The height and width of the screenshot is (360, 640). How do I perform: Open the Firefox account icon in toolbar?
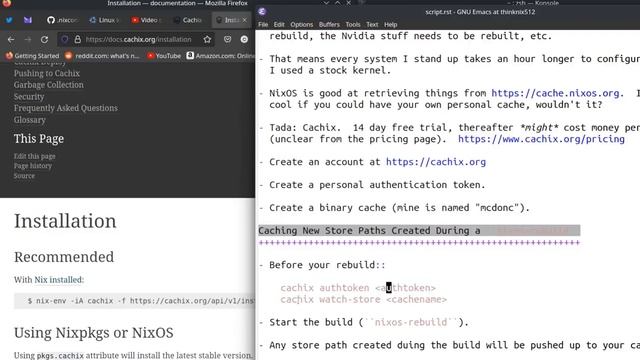coord(244,40)
